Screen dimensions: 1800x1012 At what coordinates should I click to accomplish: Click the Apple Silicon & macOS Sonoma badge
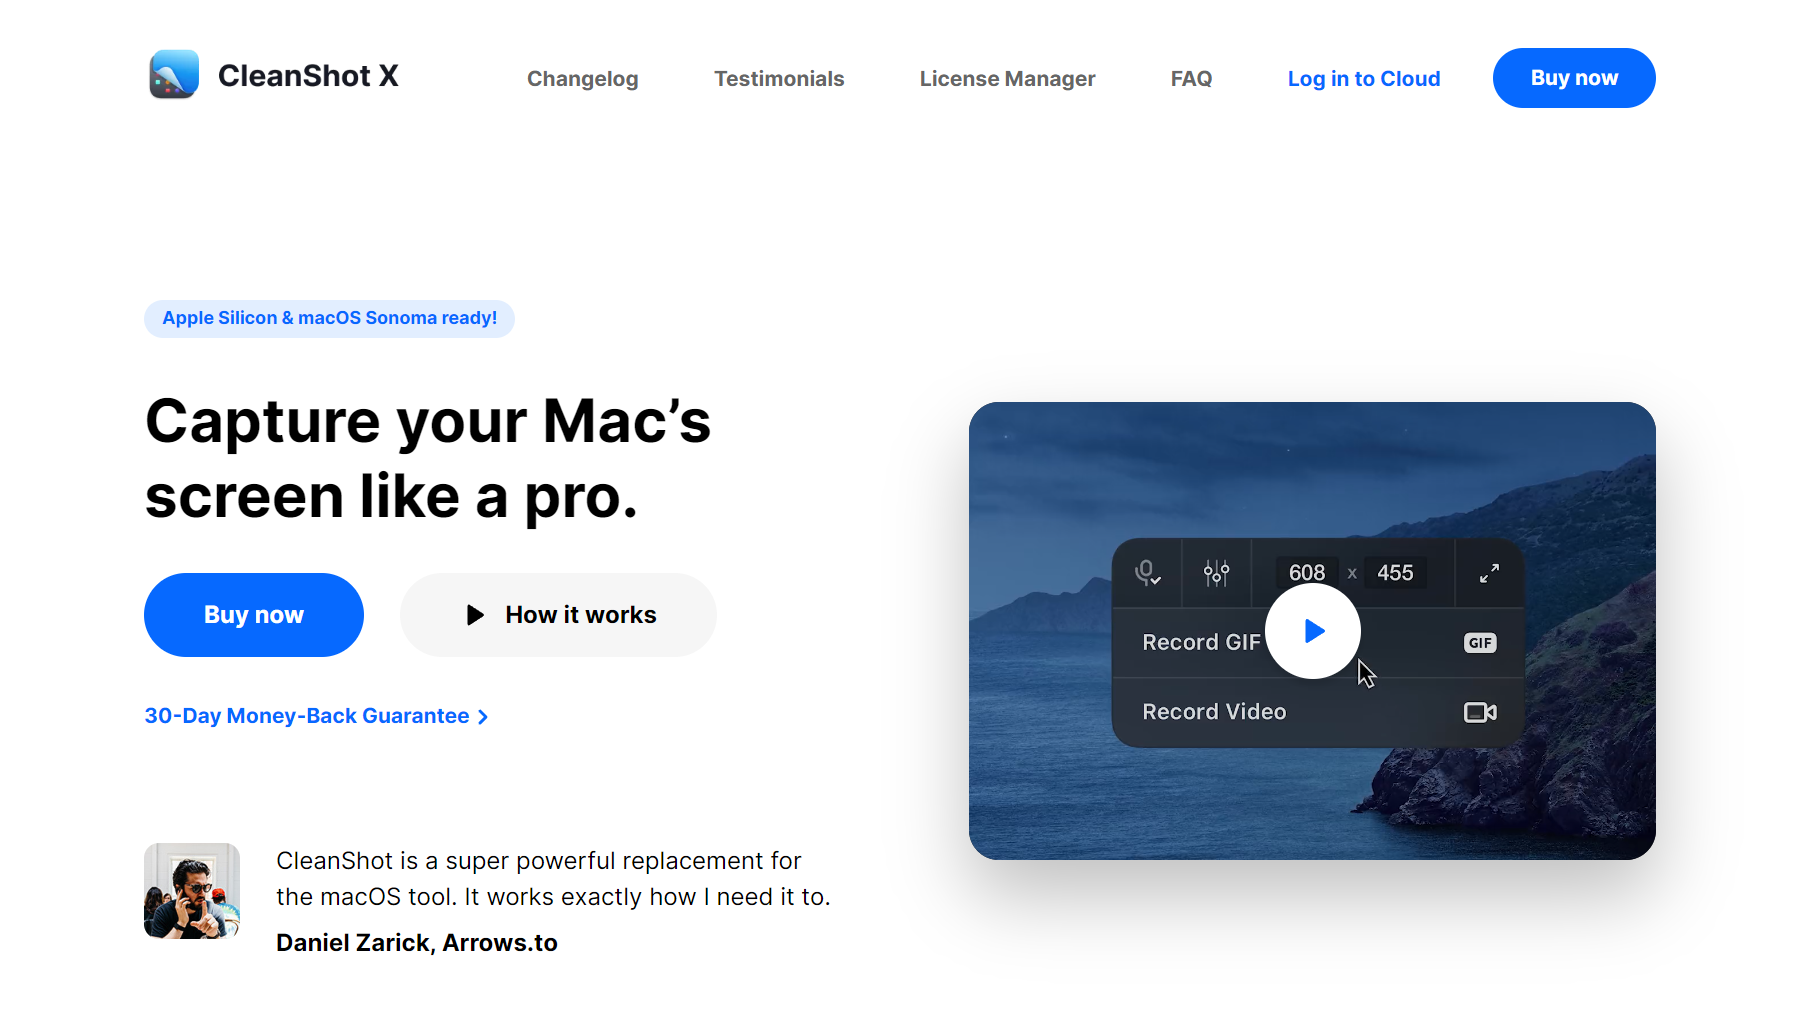point(329,318)
